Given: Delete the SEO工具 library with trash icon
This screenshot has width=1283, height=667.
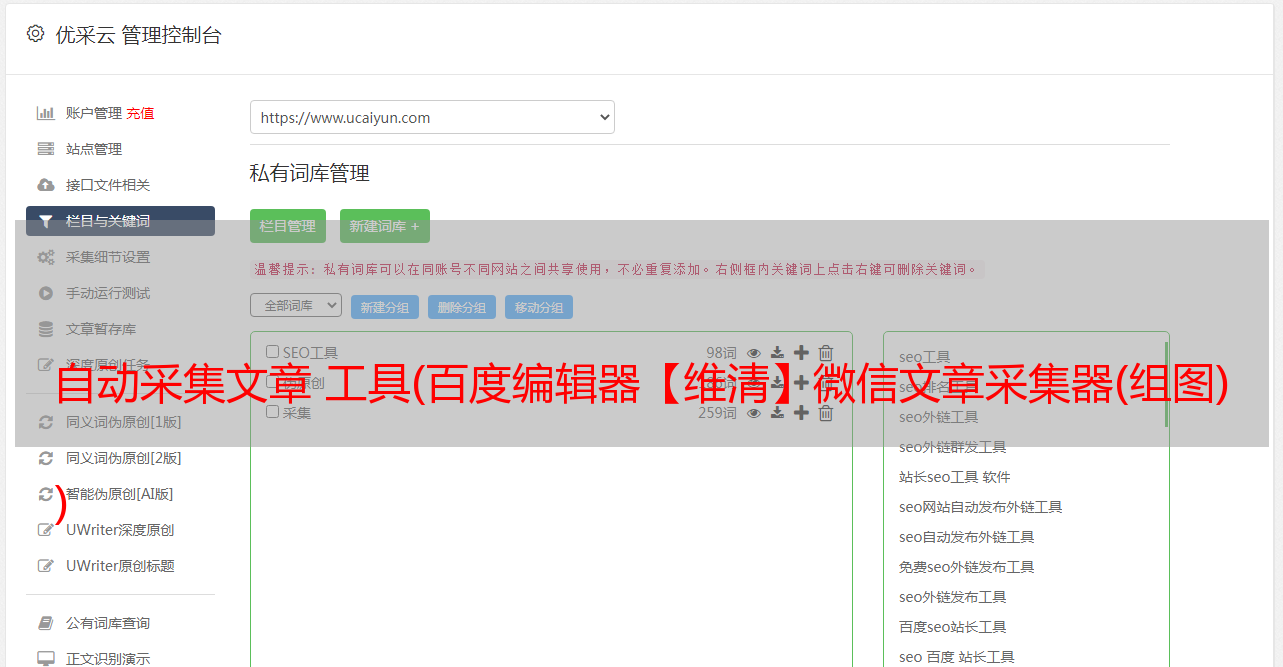Looking at the screenshot, I should 826,352.
